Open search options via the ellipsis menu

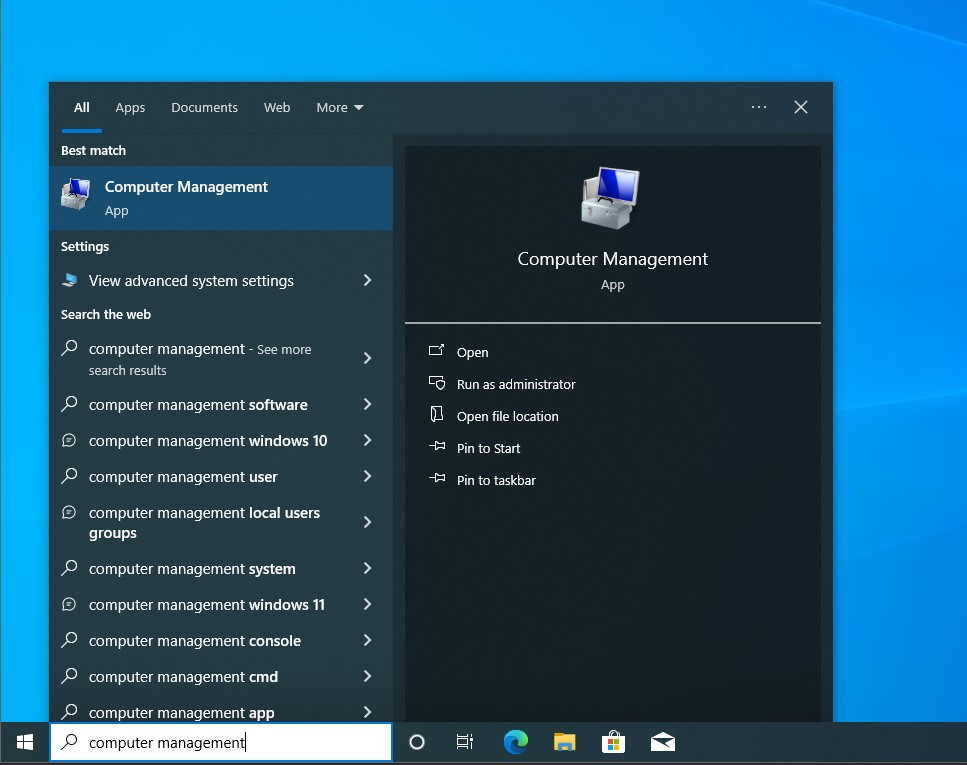click(x=758, y=107)
